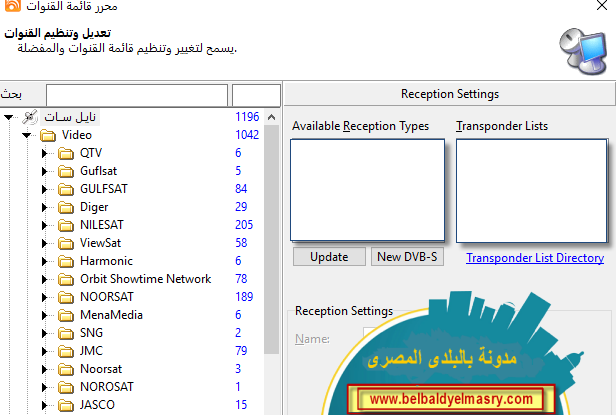Screen dimensions: 616x415
Task: Click the 205 count next to NILESAT
Action: coord(244,225)
